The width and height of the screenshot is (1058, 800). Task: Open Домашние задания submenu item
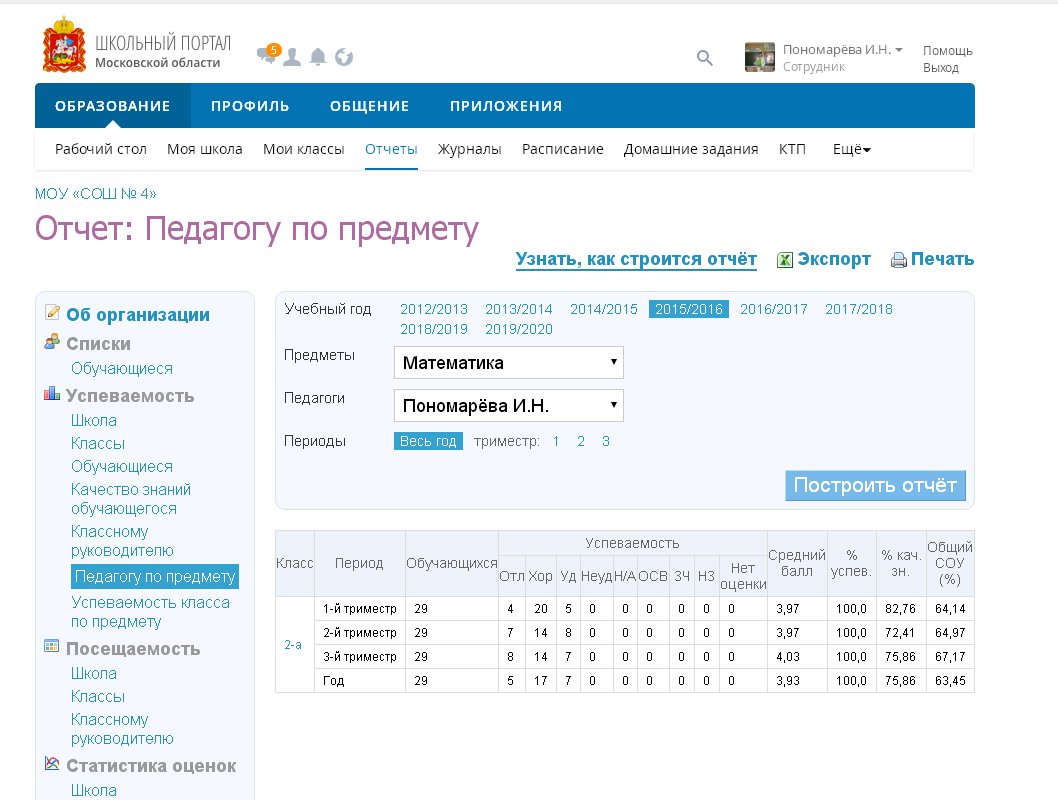pos(691,149)
